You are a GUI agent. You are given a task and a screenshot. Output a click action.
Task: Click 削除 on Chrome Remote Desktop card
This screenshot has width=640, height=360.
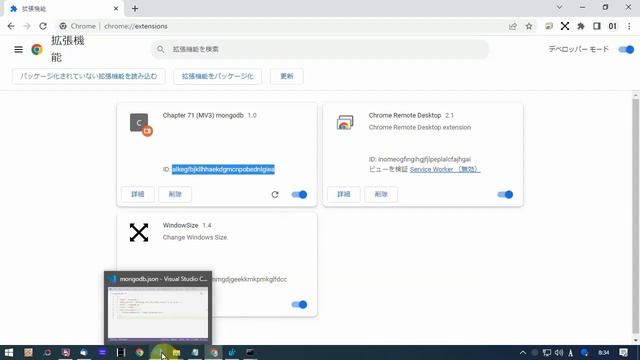[381, 194]
